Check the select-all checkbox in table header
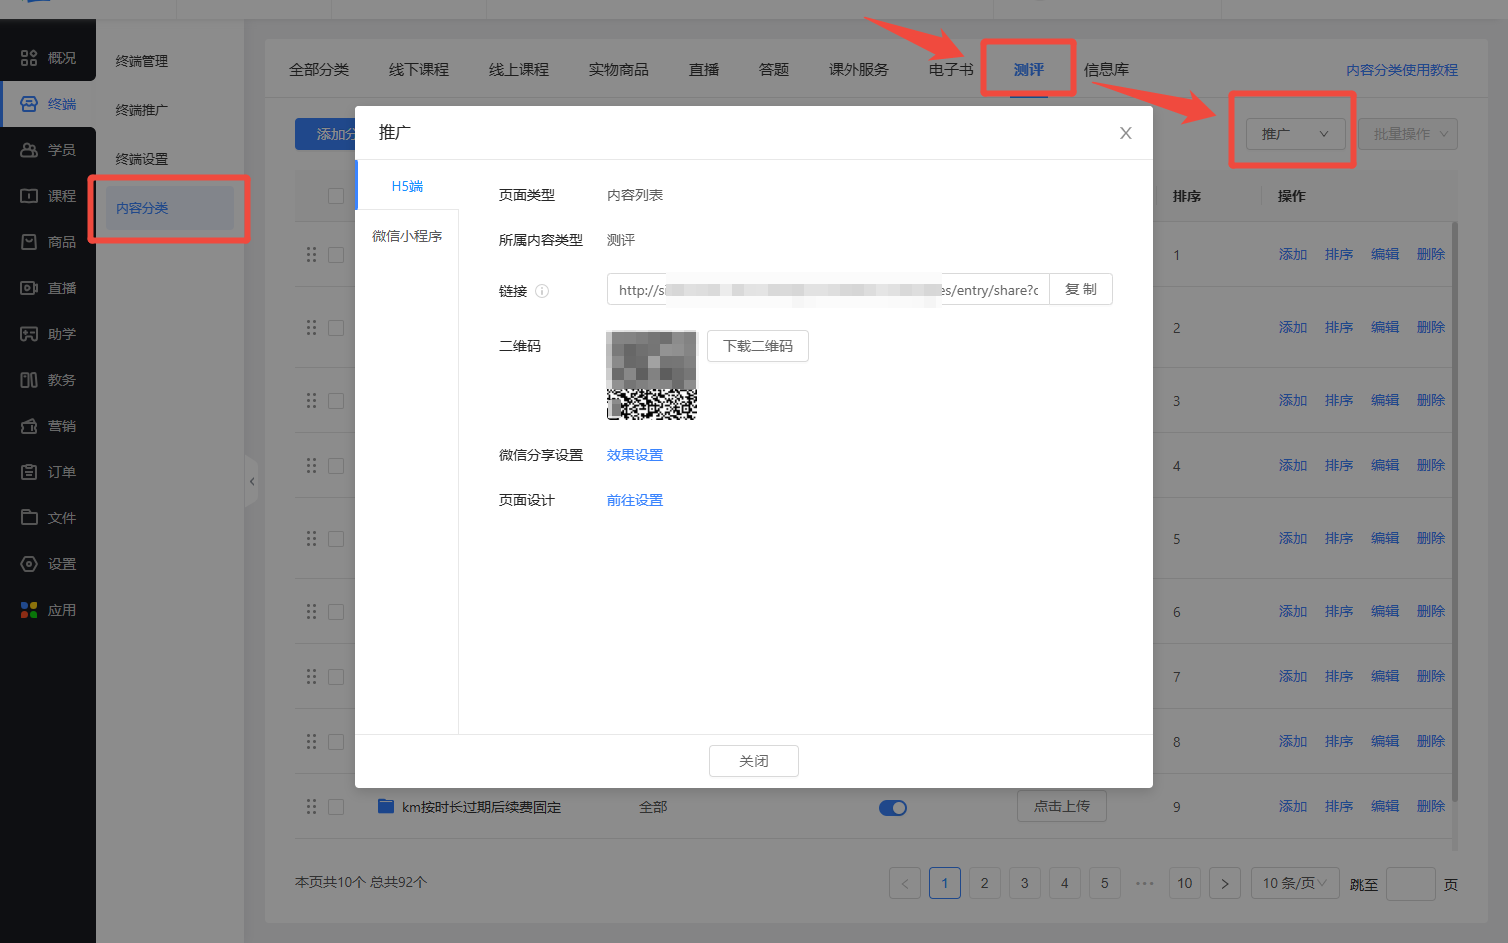The height and width of the screenshot is (943, 1508). point(336,196)
